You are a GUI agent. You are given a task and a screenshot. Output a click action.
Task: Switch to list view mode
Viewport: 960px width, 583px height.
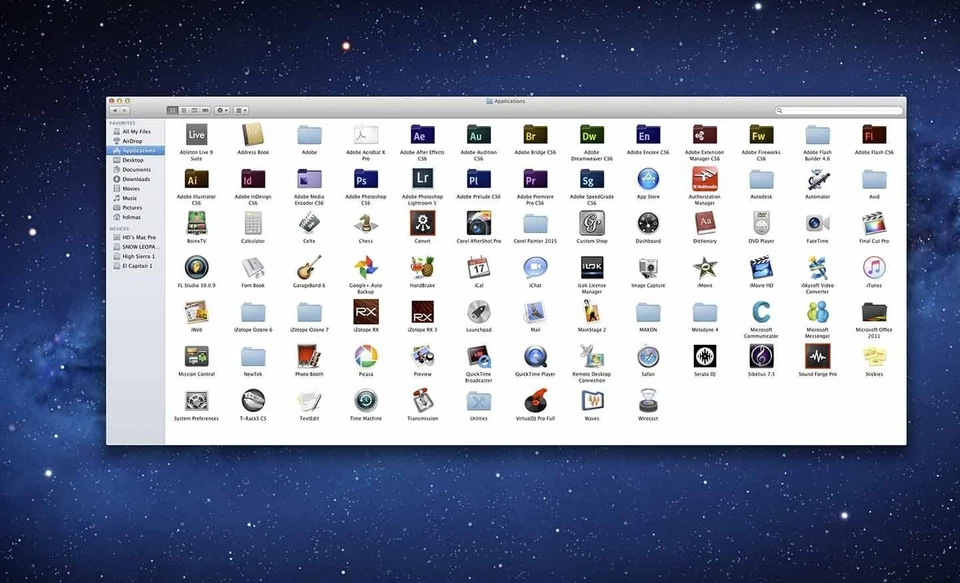tap(185, 110)
